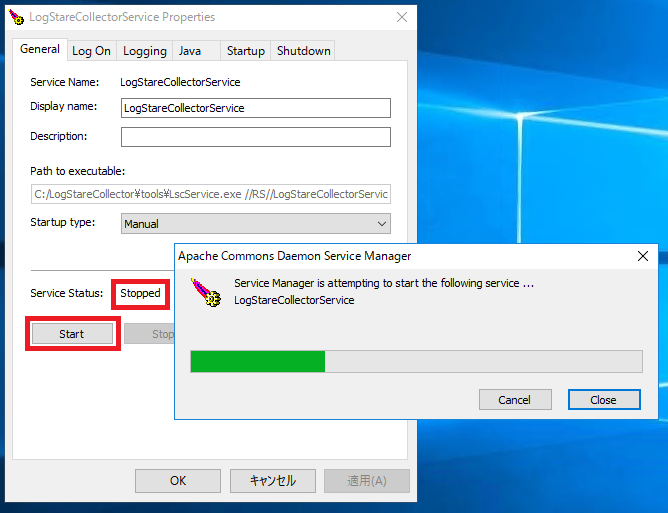This screenshot has height=513, width=668.
Task: Click the Display name input field
Action: [256, 108]
